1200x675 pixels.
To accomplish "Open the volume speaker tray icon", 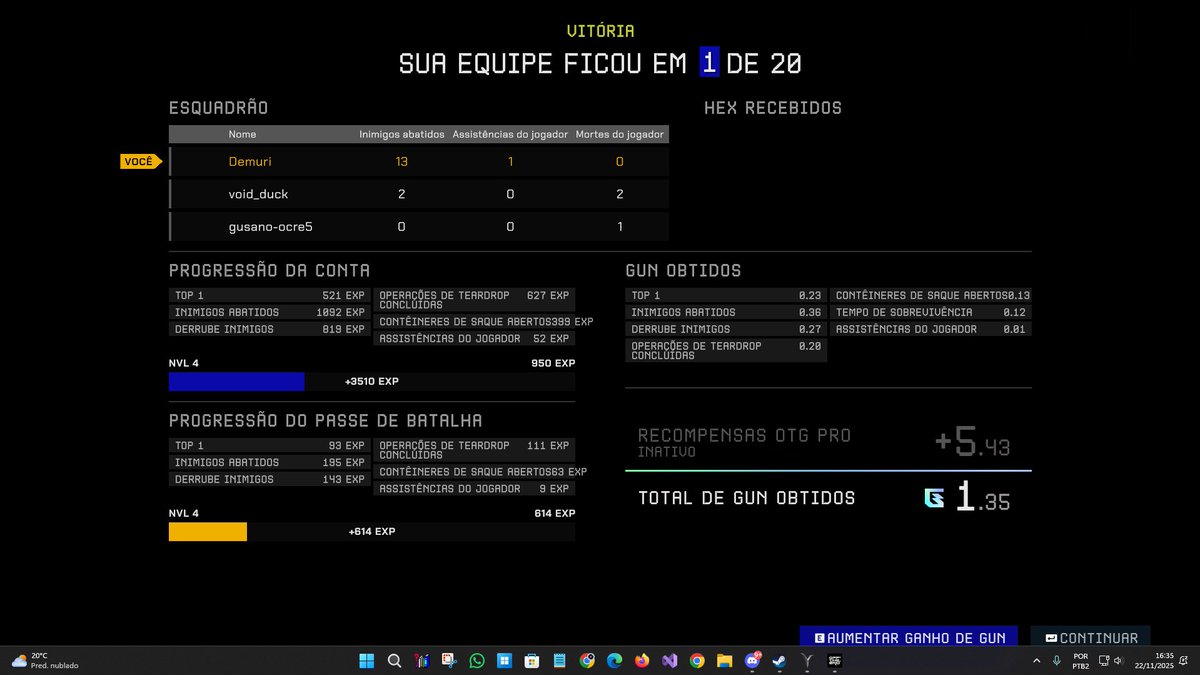I will pyautogui.click(x=1118, y=660).
